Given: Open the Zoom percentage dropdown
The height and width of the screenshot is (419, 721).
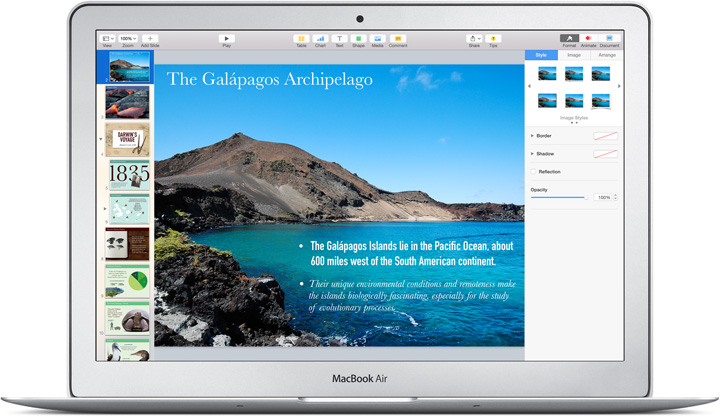Looking at the screenshot, I should [128, 38].
